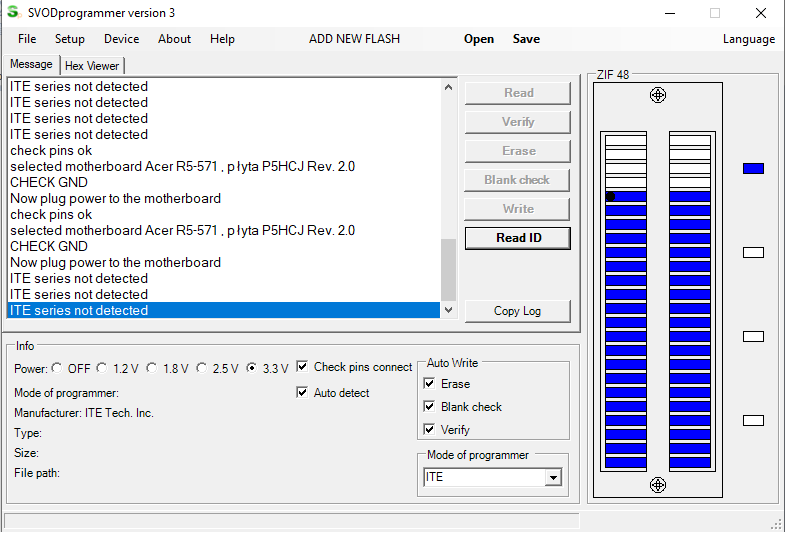The image size is (786, 533).
Task: Open the File menu
Action: click(x=27, y=39)
